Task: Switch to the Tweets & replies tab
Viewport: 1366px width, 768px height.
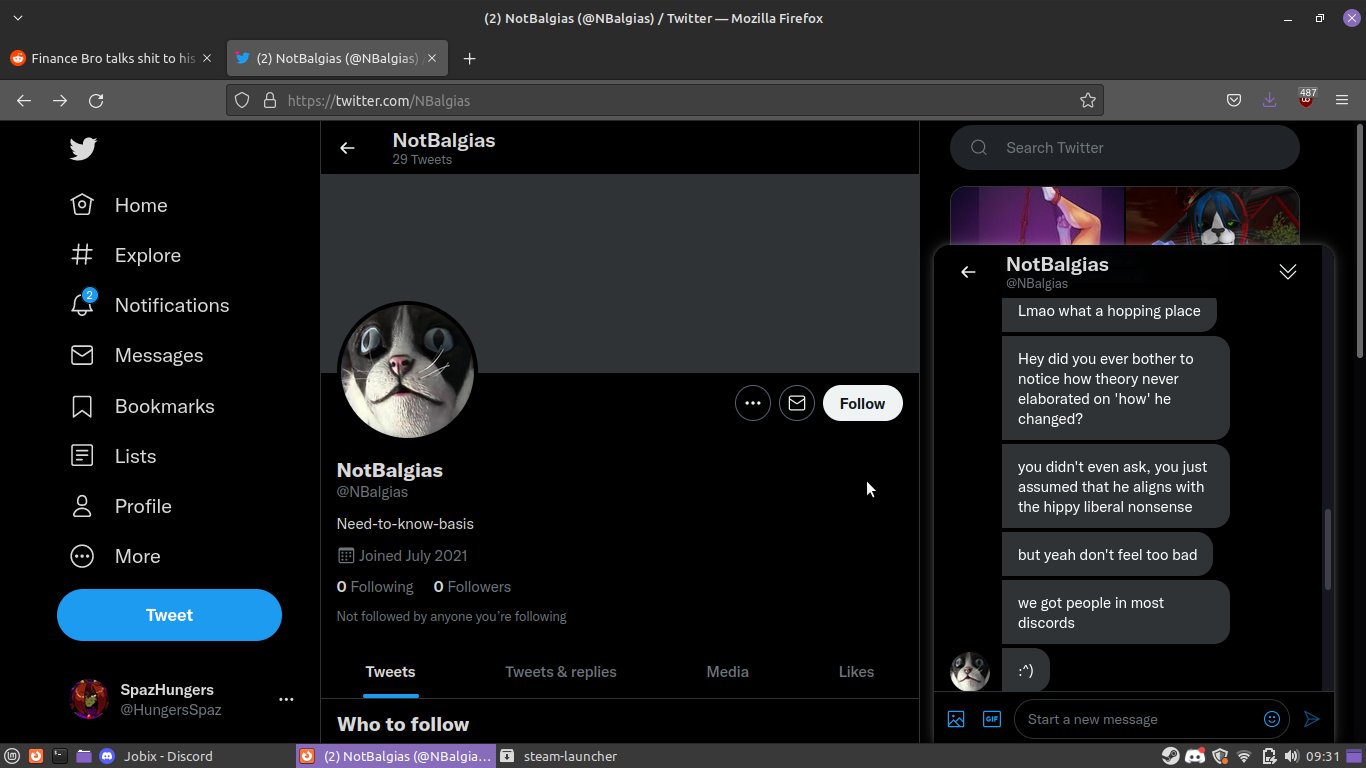Action: click(x=561, y=672)
